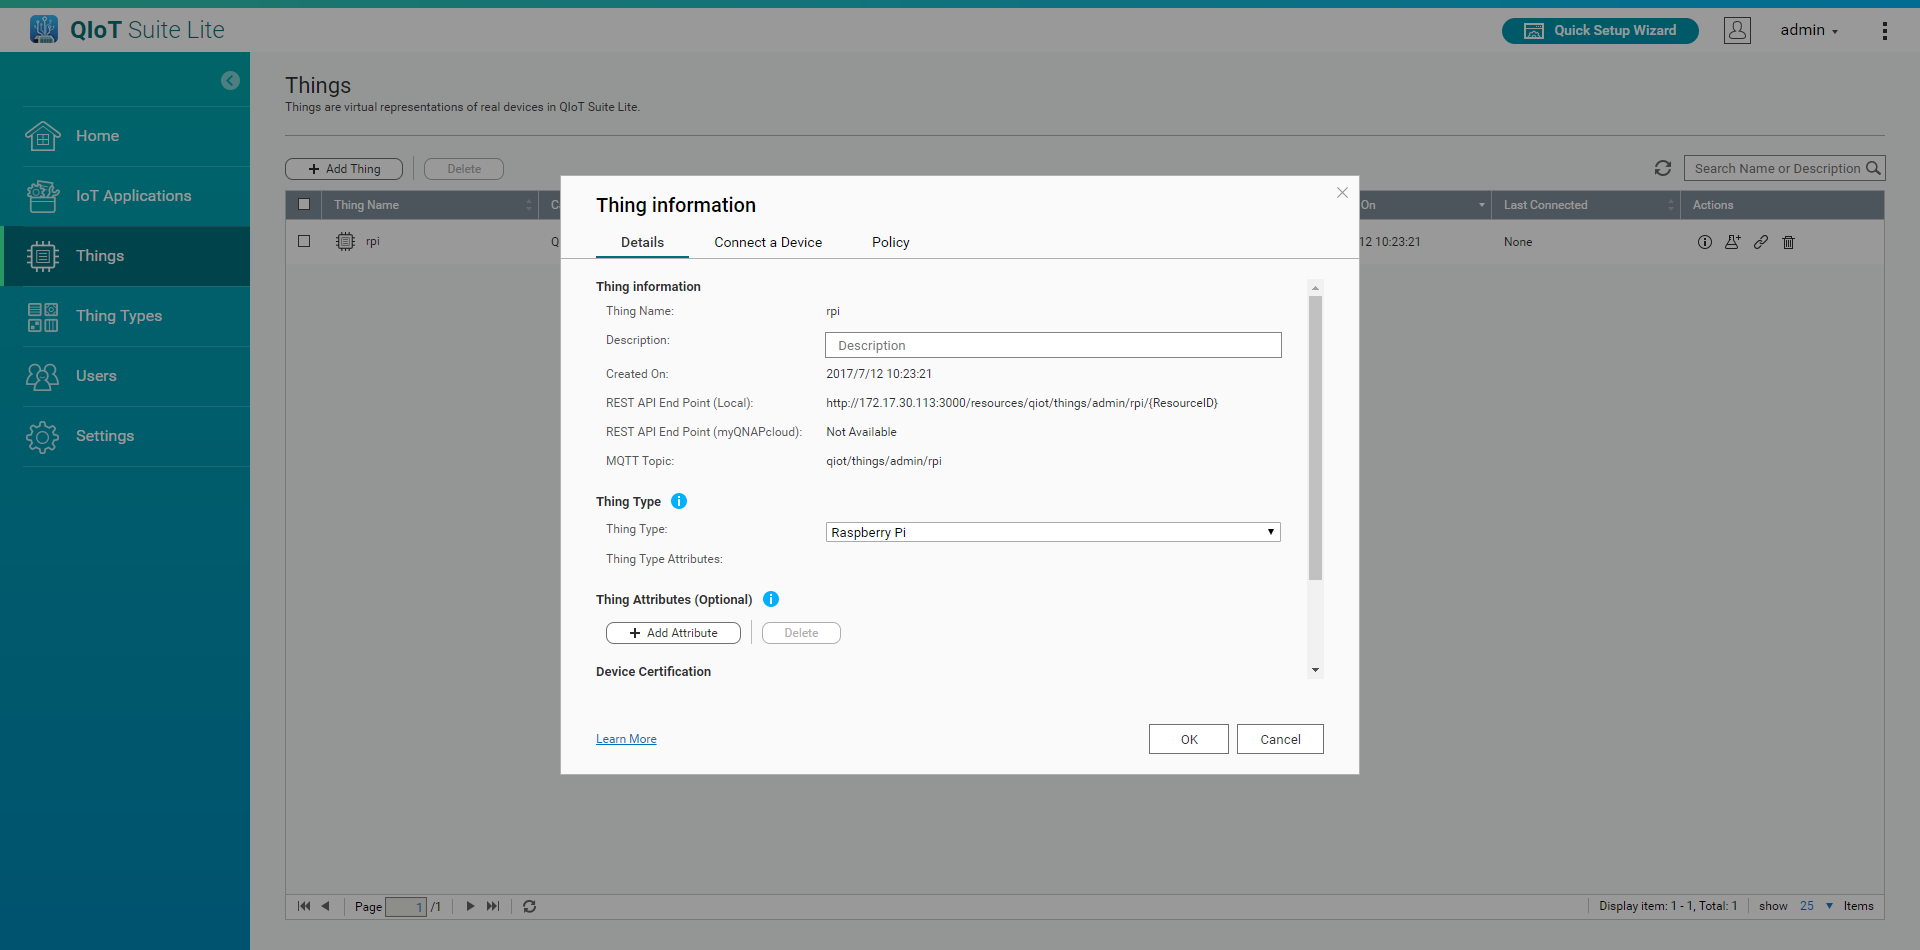The image size is (1920, 950).
Task: Click the search magnifier icon
Action: pos(1873,168)
